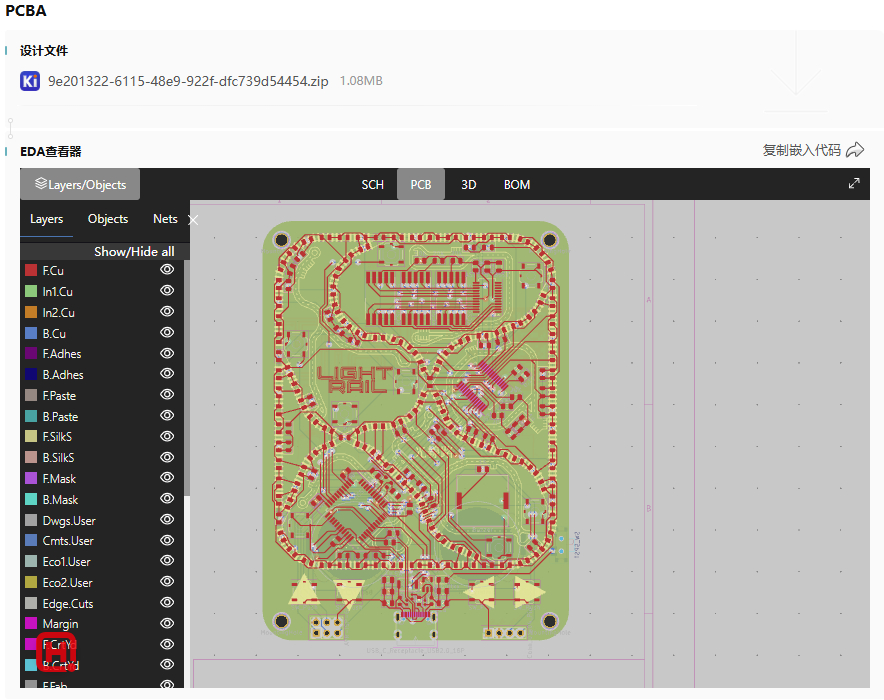This screenshot has width=884, height=700.
Task: Open the 9e201322 zip design file
Action: 188,81
